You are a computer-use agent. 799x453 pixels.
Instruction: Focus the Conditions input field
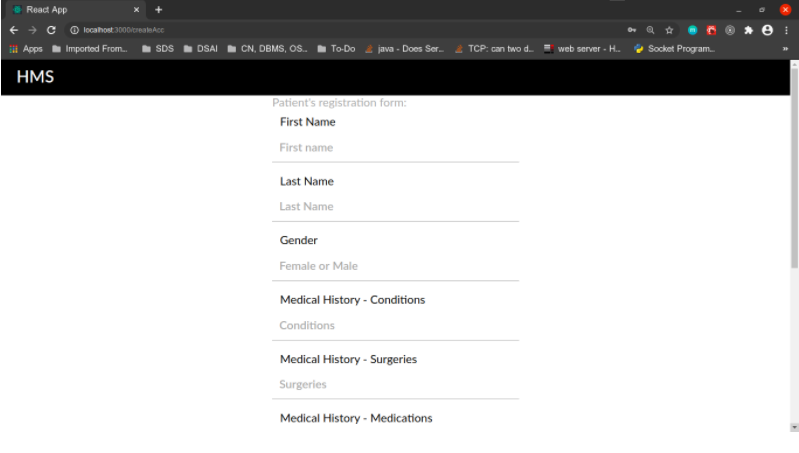tap(395, 326)
